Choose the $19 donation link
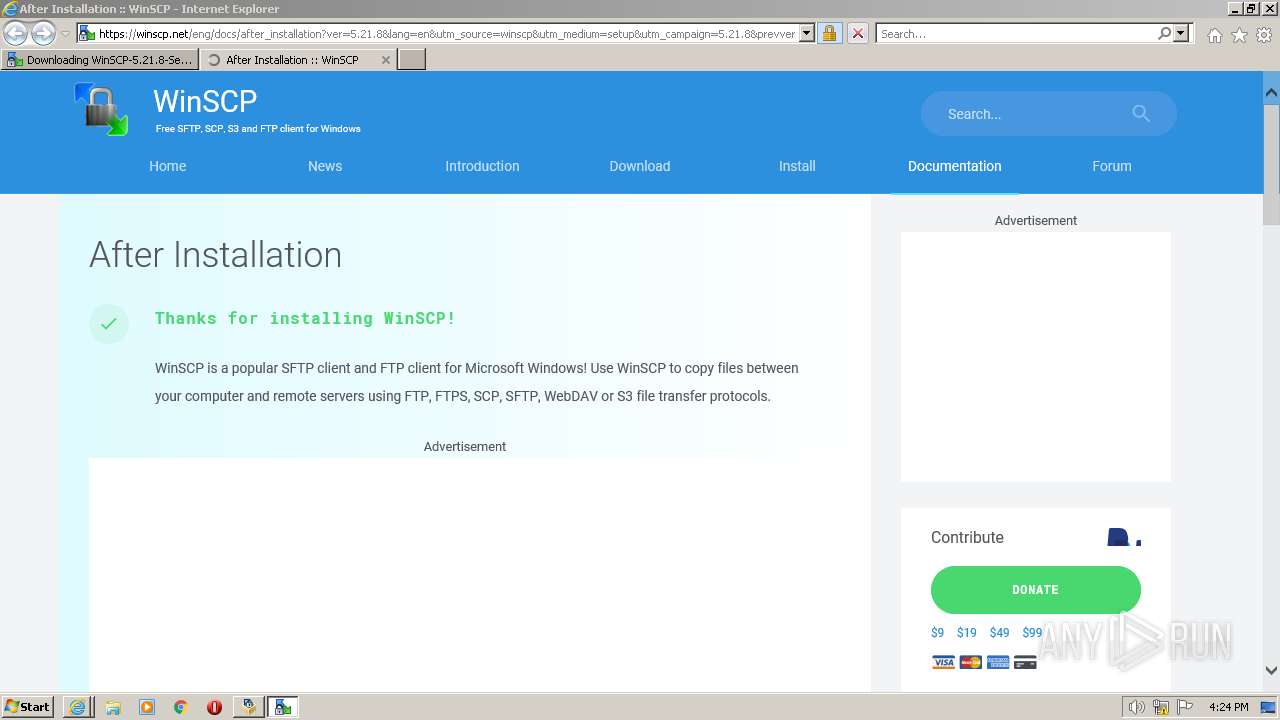This screenshot has height=720, width=1280. pyautogui.click(x=966, y=633)
